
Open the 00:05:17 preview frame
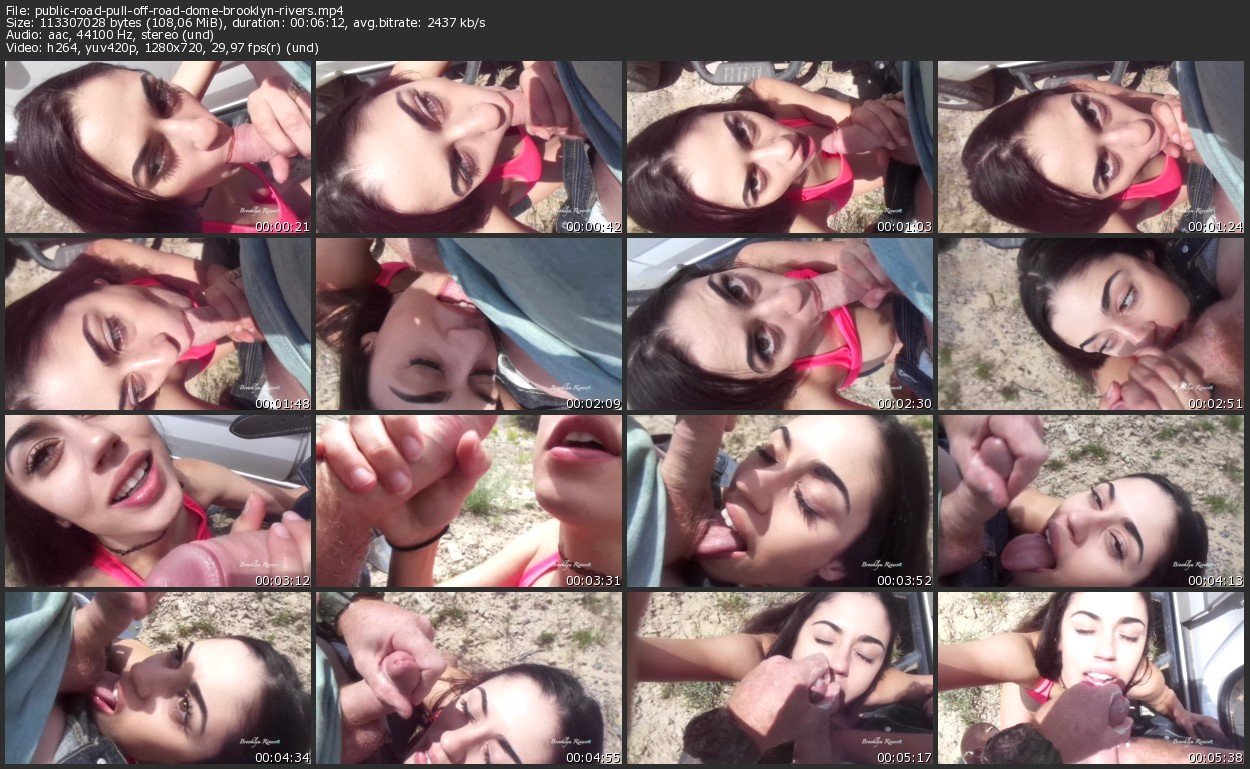[x=780, y=677]
